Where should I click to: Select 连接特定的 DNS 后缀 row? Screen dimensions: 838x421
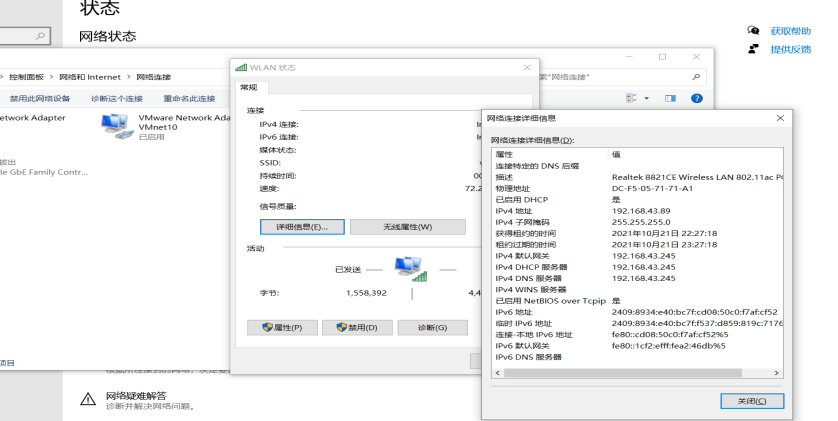tap(638, 166)
